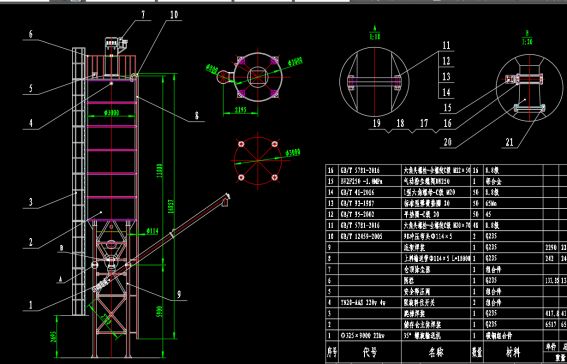Select the 材料 header cell in parts table
This screenshot has height=364, width=567.
tap(513, 352)
